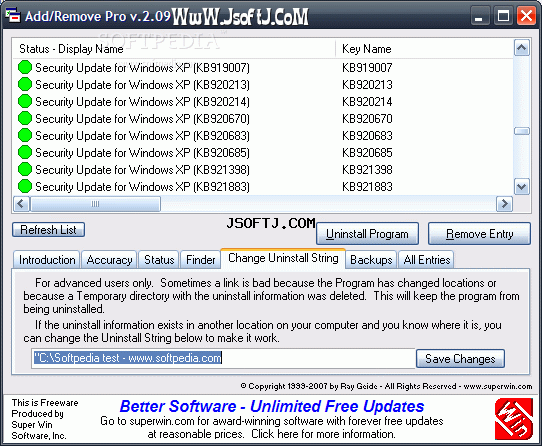Viewport: 542px width, 446px height.
Task: Click green status icon for KB920214
Action: pos(25,101)
